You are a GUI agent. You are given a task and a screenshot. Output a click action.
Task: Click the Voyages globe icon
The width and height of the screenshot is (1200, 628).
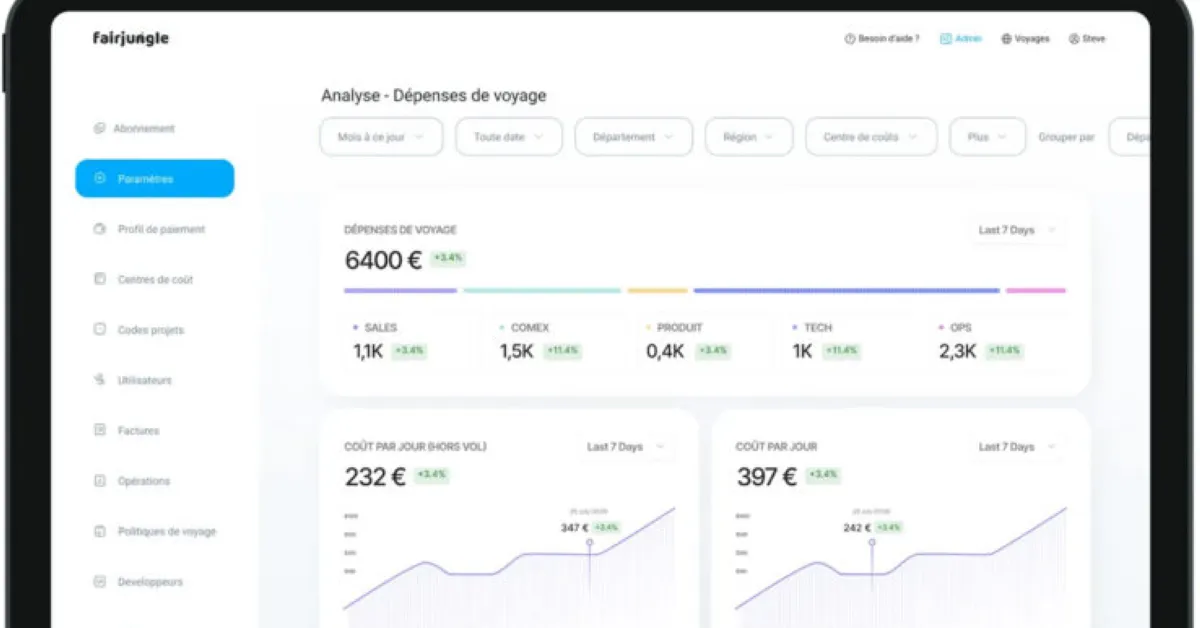pos(1006,39)
